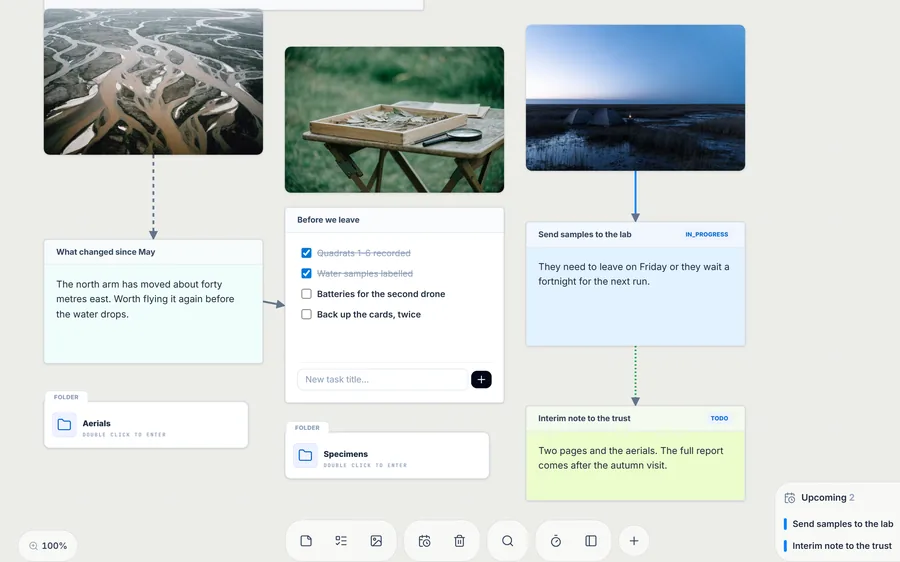Click the Aerials folder name
Screen dimensions: 900x562
(x=96, y=423)
